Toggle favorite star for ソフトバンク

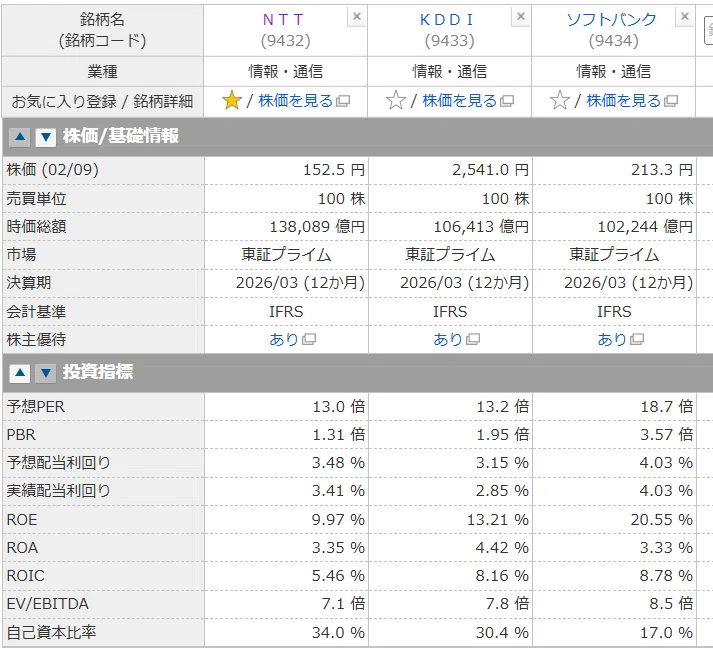pyautogui.click(x=560, y=100)
